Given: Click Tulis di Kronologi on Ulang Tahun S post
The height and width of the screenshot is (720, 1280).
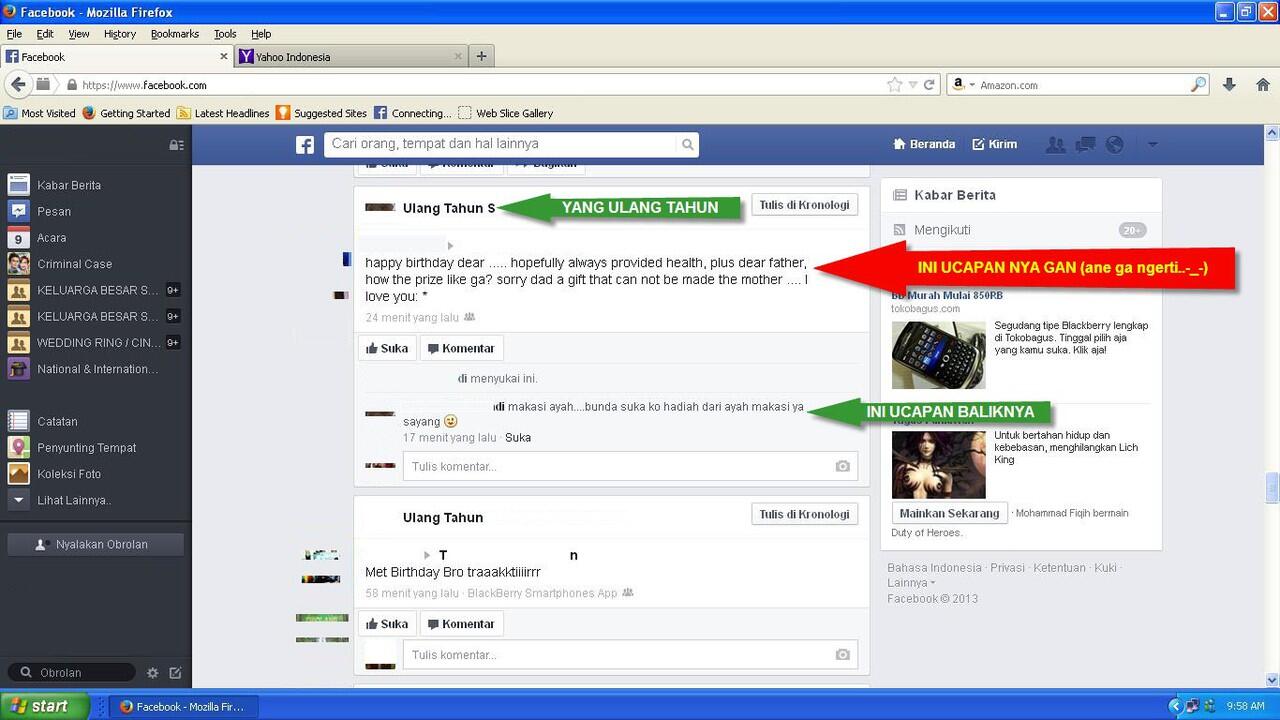Looking at the screenshot, I should point(804,205).
